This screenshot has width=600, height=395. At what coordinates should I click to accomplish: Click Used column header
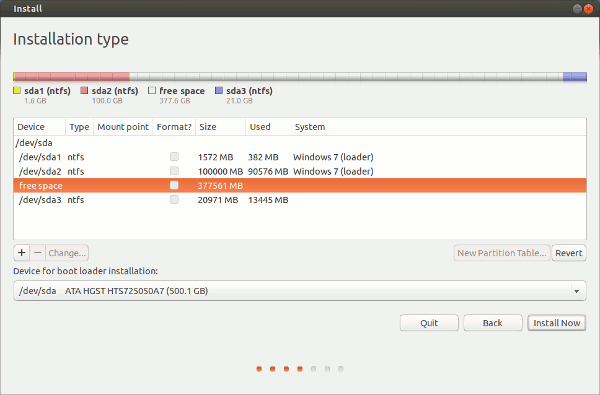[268, 127]
